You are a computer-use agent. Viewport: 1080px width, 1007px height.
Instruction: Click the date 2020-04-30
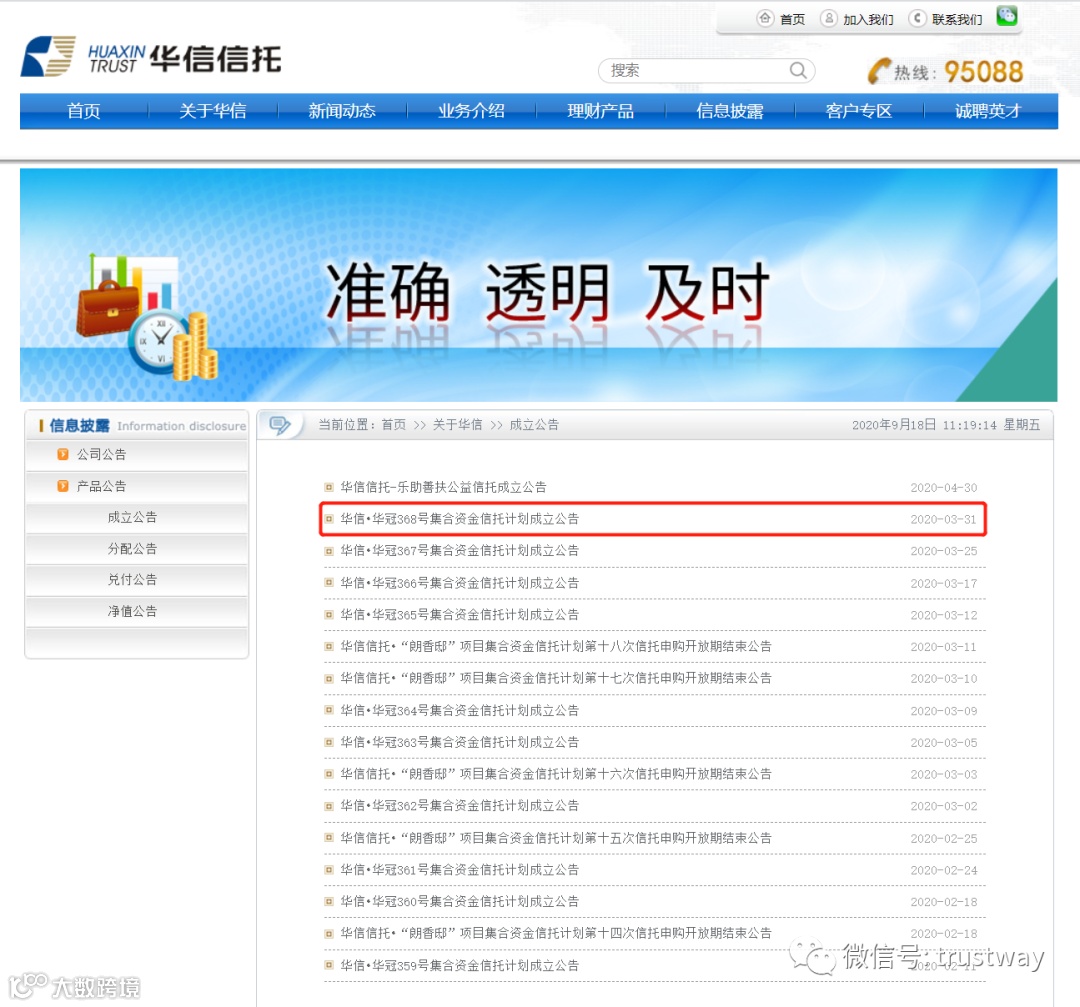[944, 488]
